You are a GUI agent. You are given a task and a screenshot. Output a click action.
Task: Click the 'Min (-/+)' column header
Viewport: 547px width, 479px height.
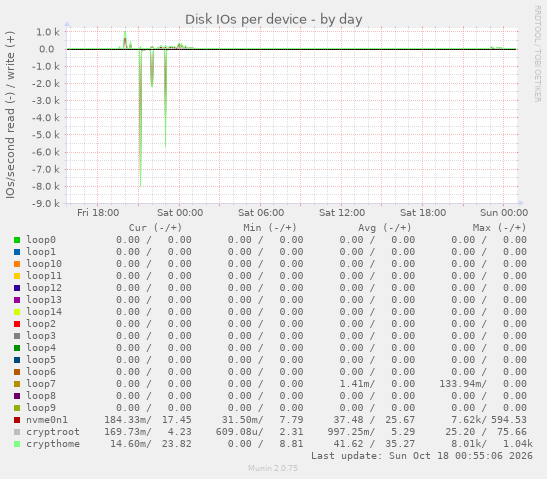(270, 228)
